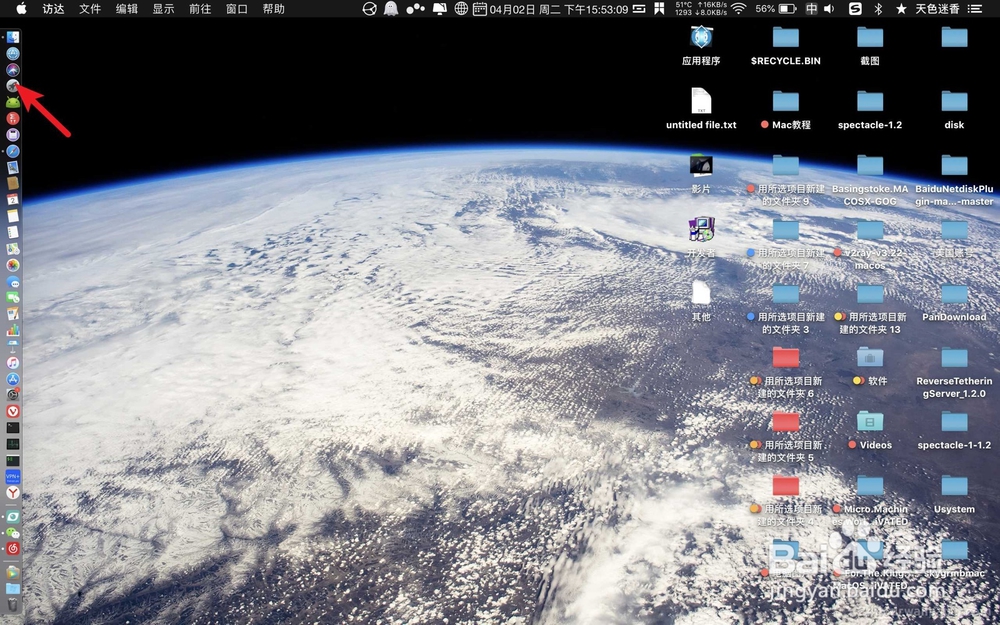Open 访达 menu
The width and height of the screenshot is (1000, 625).
tap(54, 9)
